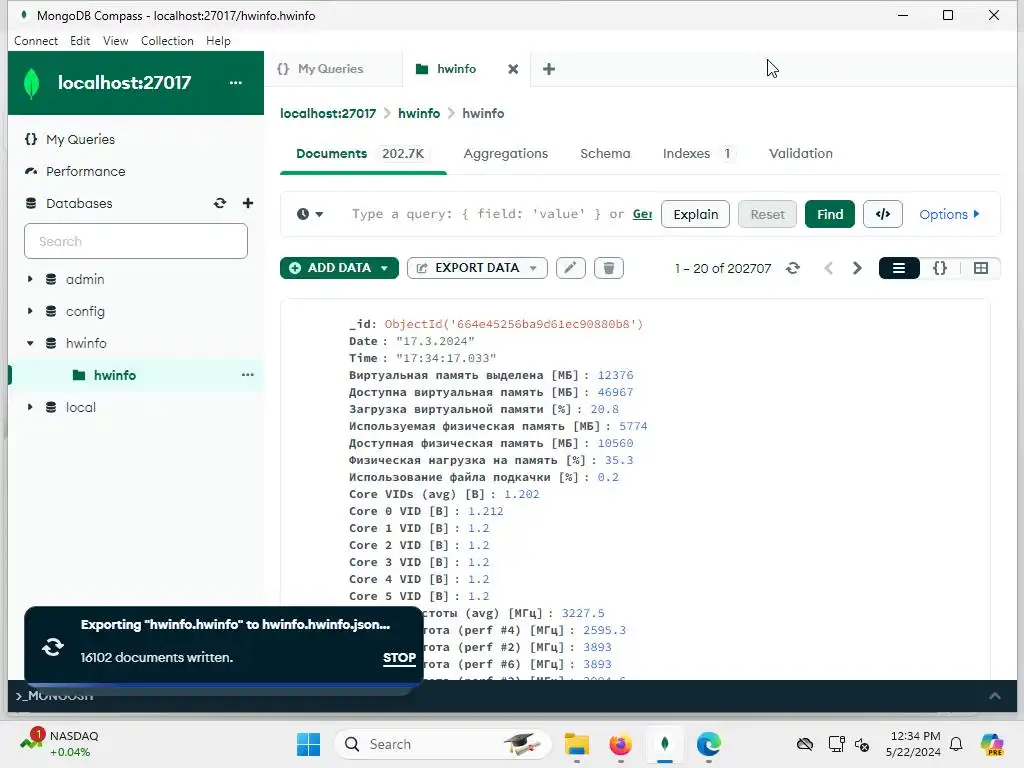Click hwinfo database link in breadcrumb
Screen dimensions: 1024x768
(419, 114)
